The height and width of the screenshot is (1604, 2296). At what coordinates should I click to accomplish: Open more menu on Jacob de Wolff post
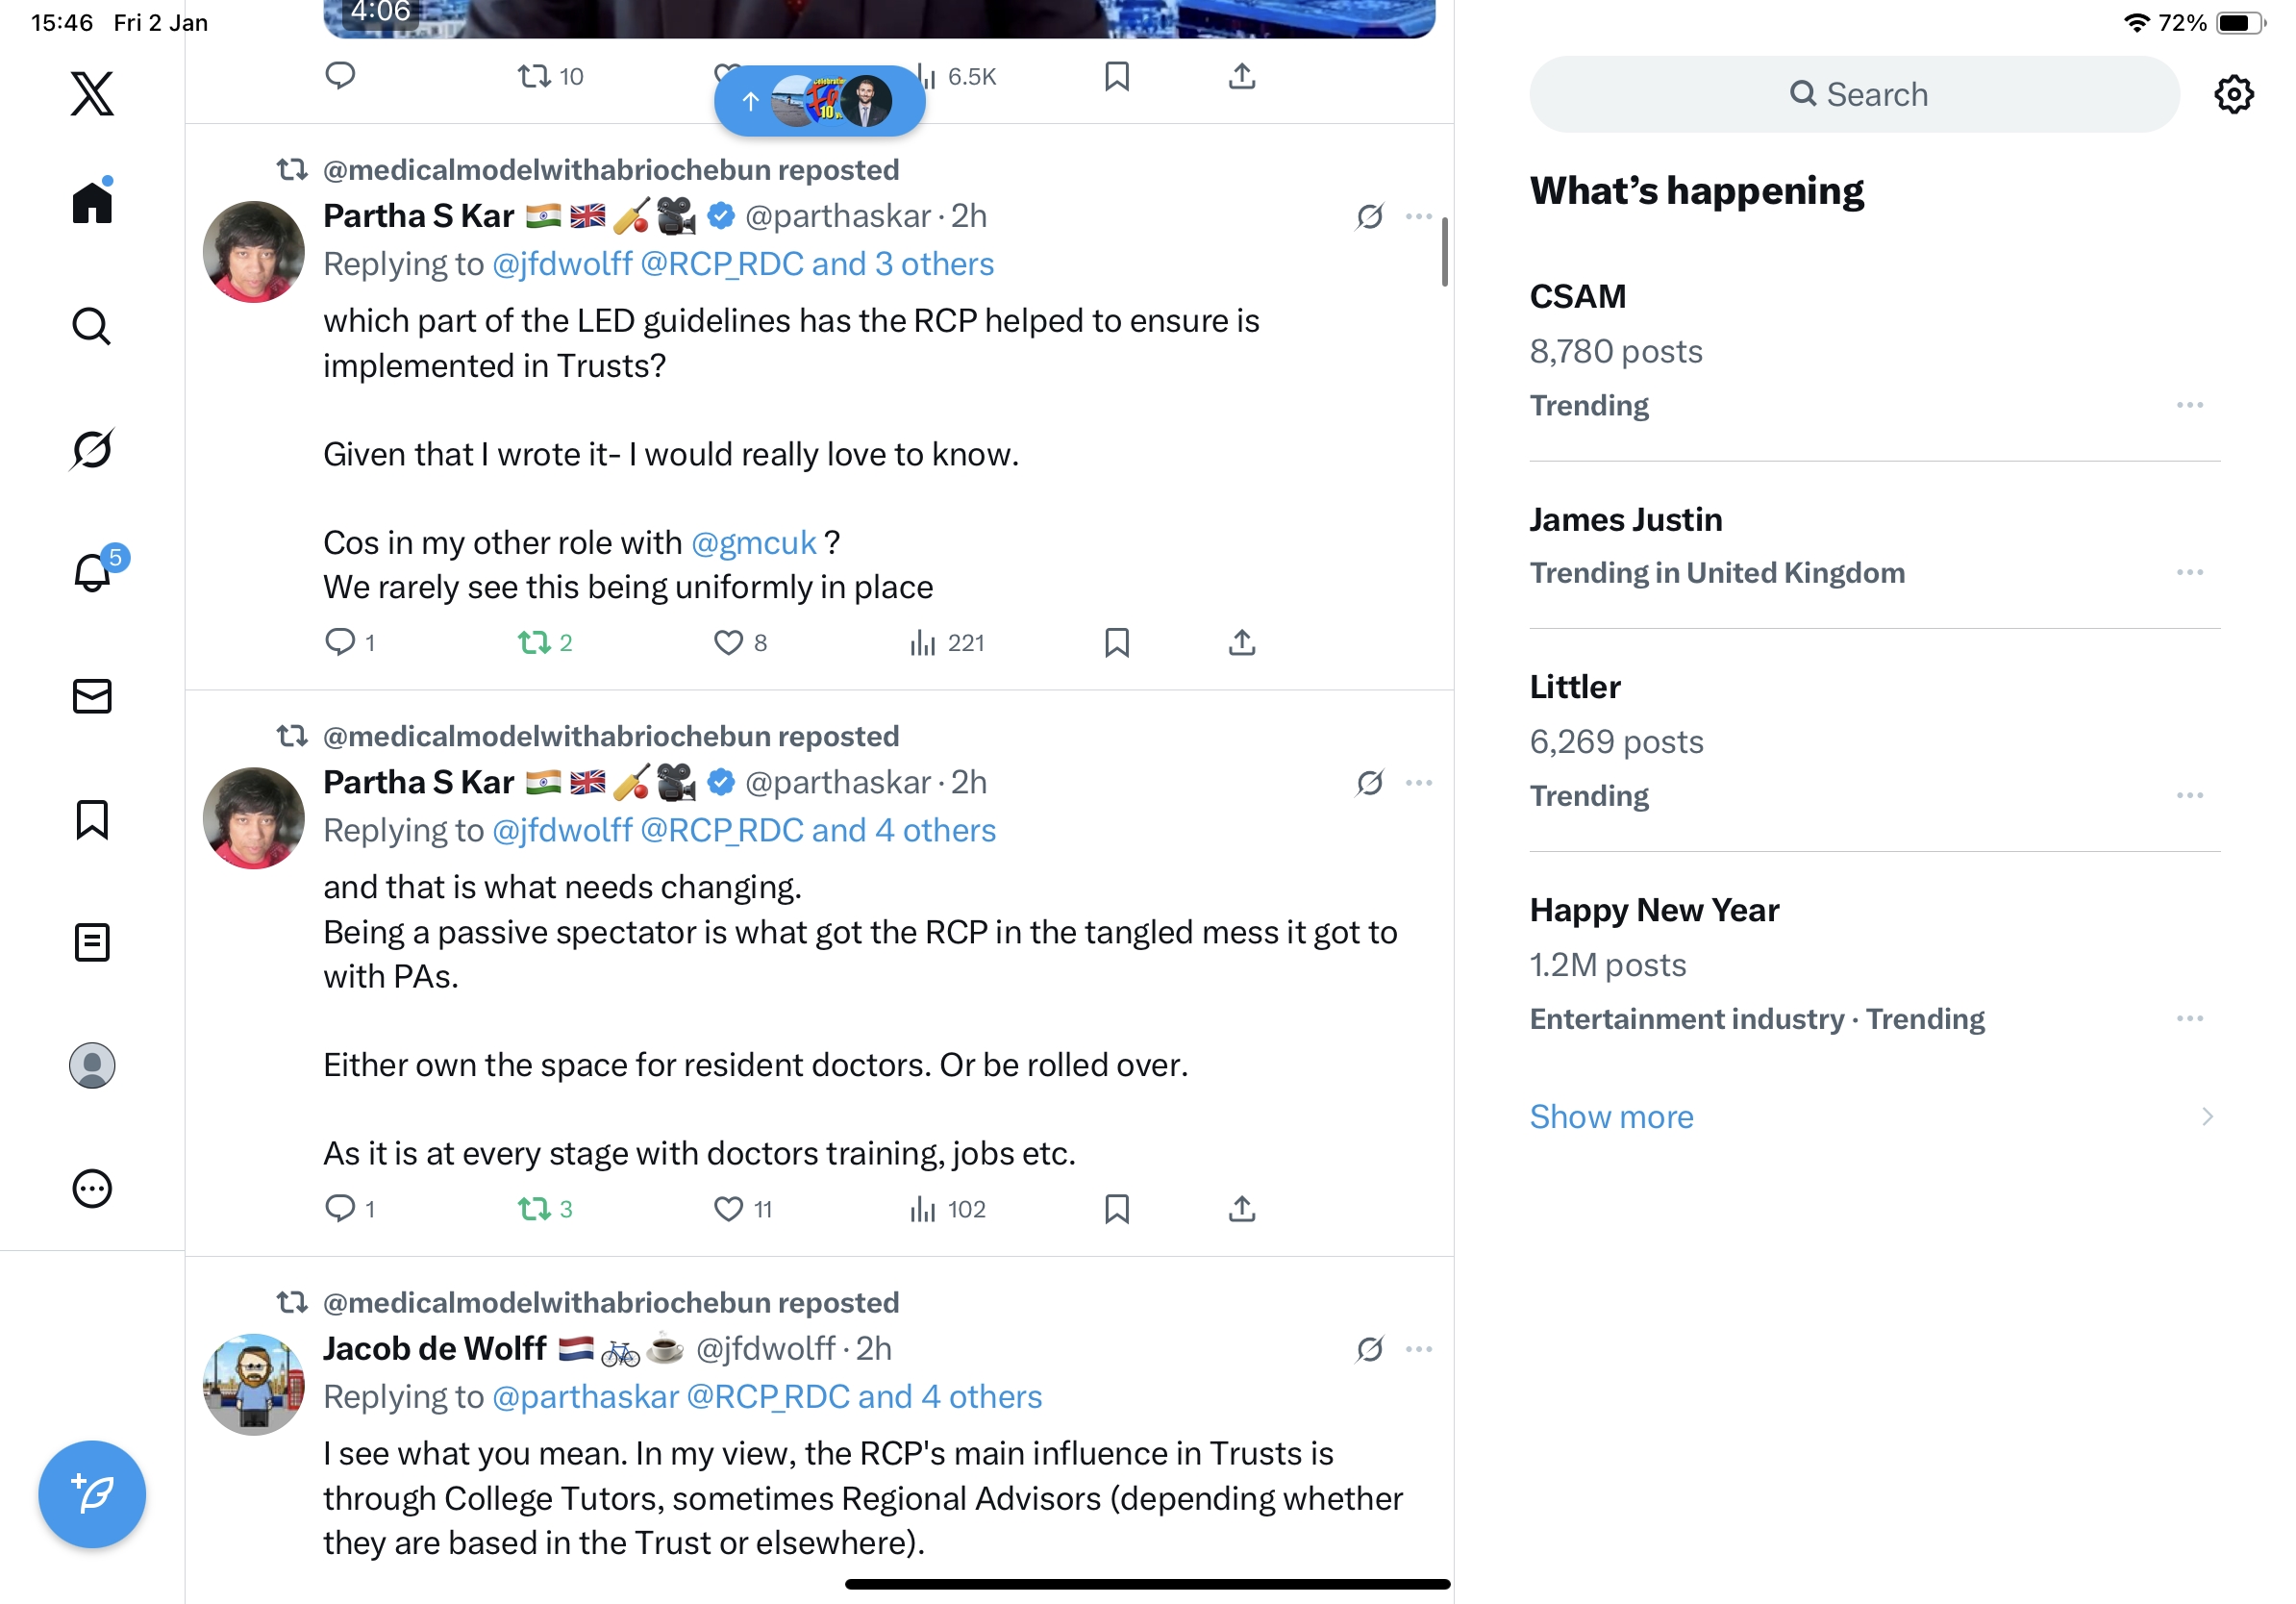tap(1419, 1348)
